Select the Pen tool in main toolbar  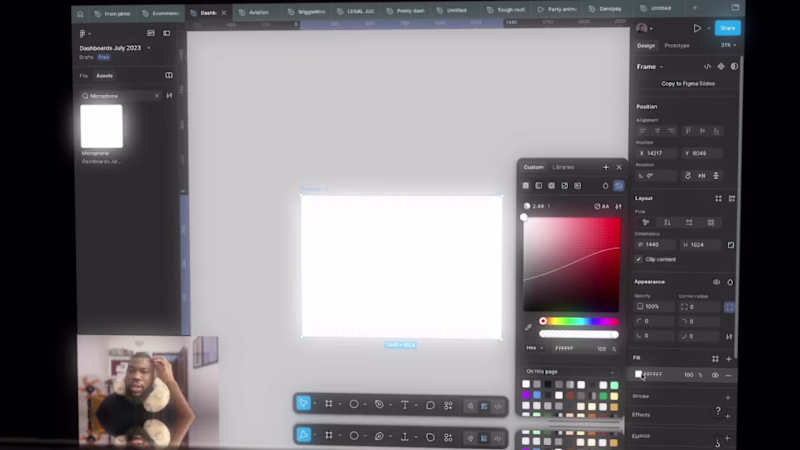click(x=379, y=404)
